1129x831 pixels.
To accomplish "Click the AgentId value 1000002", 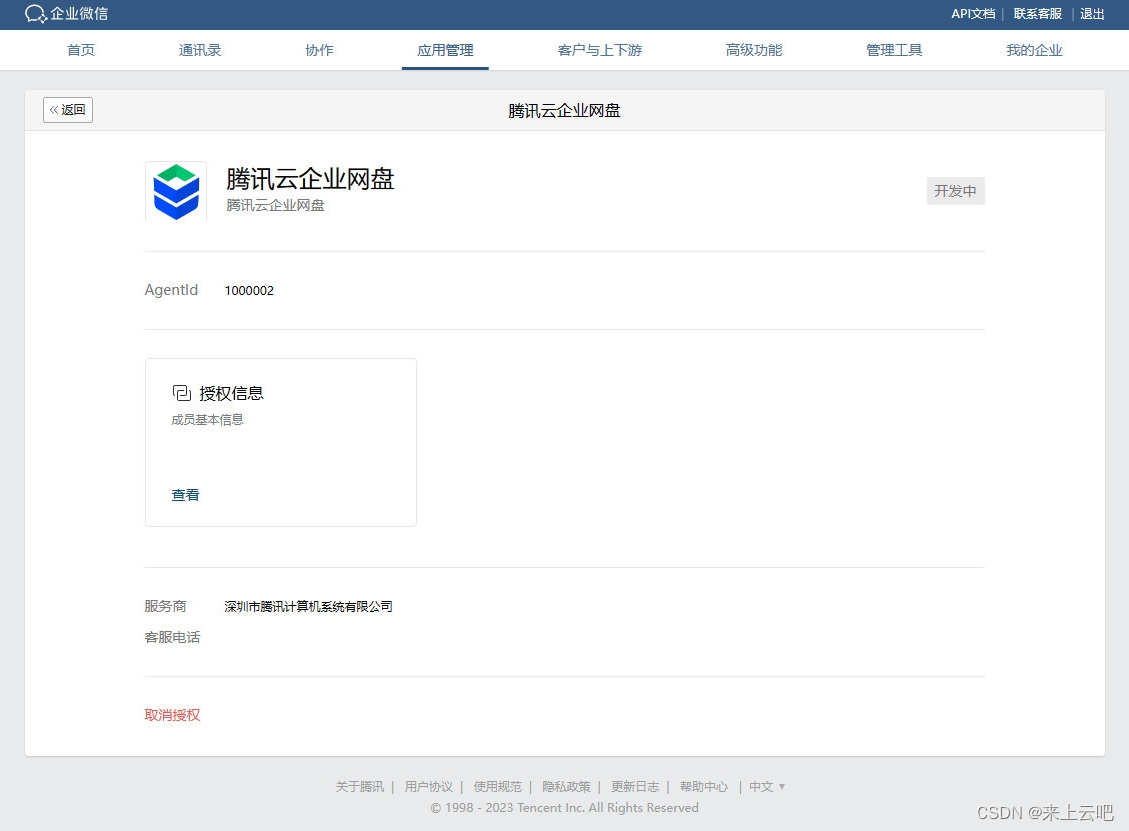I will tap(249, 290).
